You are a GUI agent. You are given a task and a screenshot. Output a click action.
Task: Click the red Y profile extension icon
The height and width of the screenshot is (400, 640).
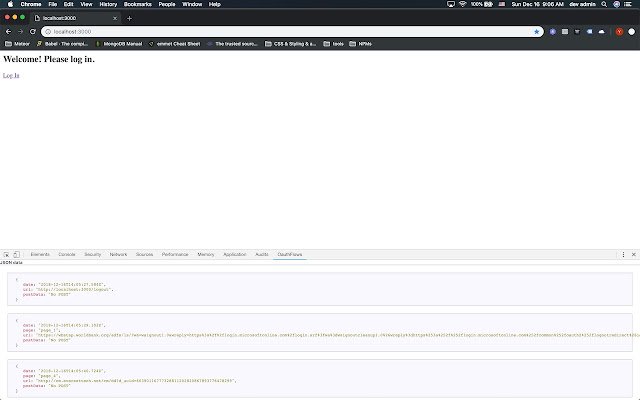(619, 31)
